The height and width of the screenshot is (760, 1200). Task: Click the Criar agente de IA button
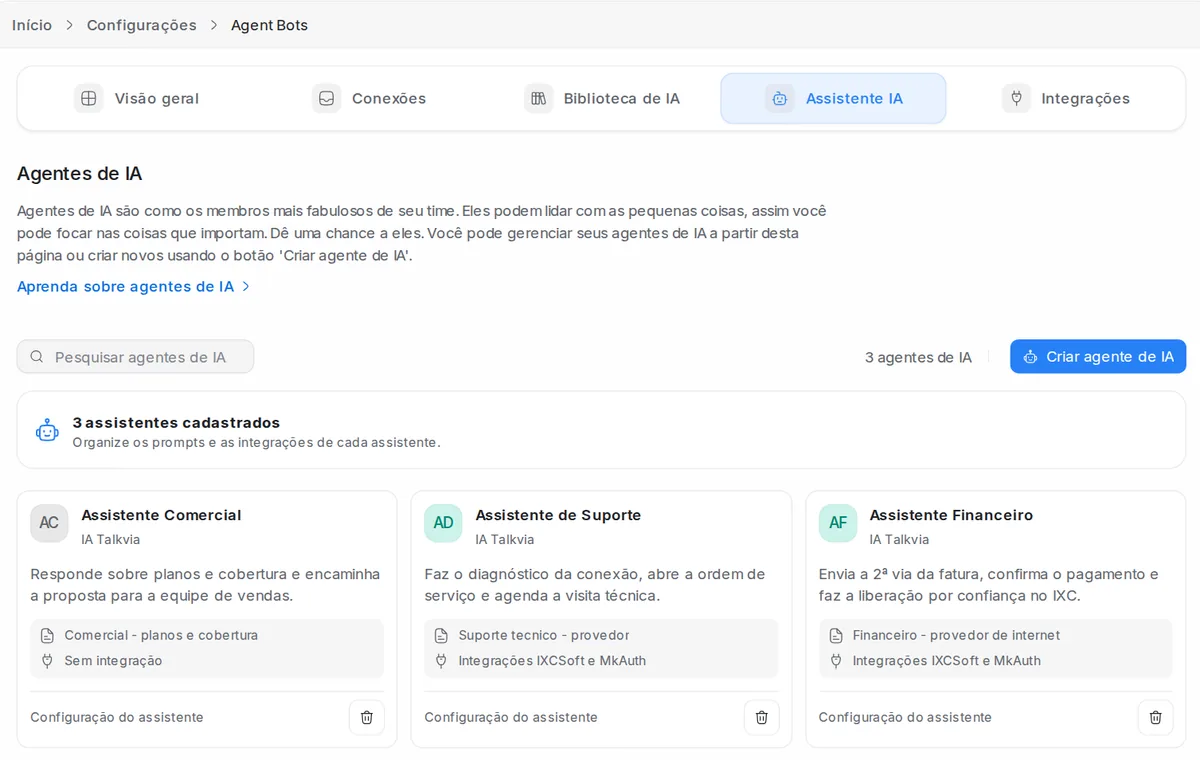click(1098, 357)
